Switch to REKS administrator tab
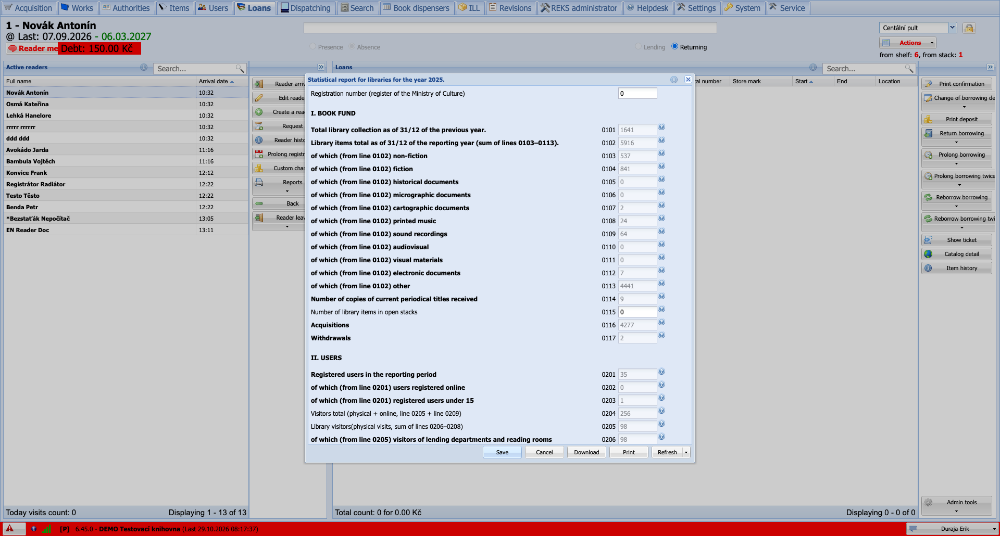This screenshot has width=1000, height=536. coord(579,8)
